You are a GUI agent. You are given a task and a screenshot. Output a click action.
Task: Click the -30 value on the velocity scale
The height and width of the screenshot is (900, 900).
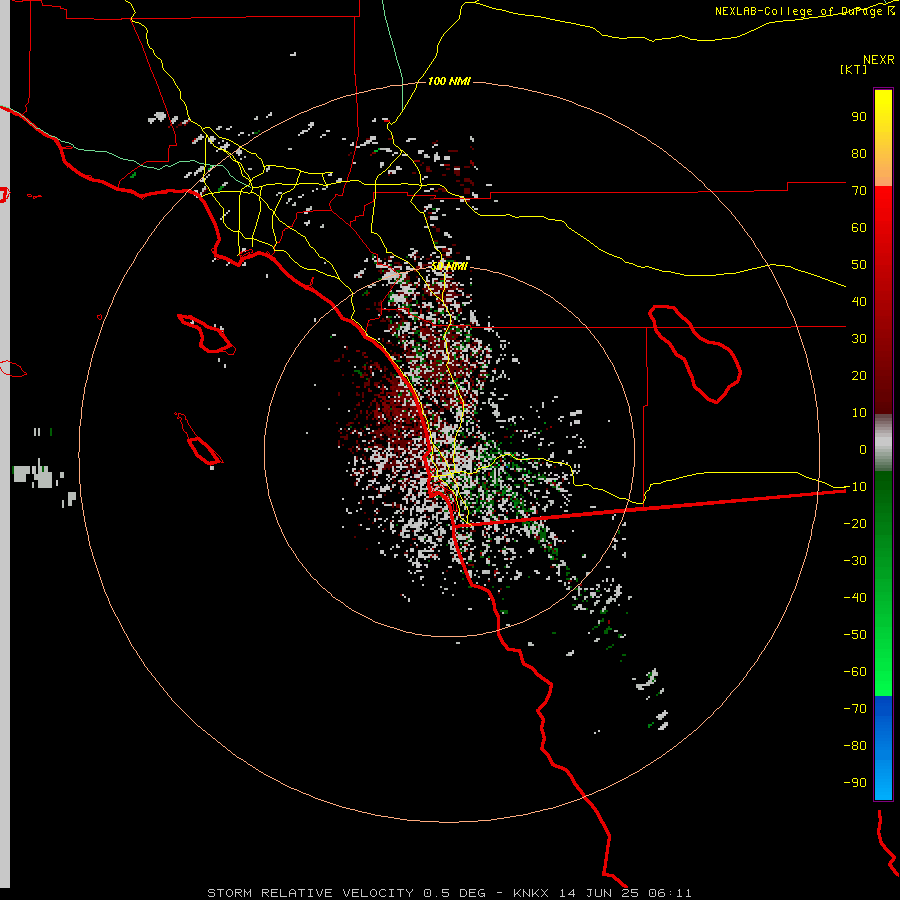pos(855,561)
